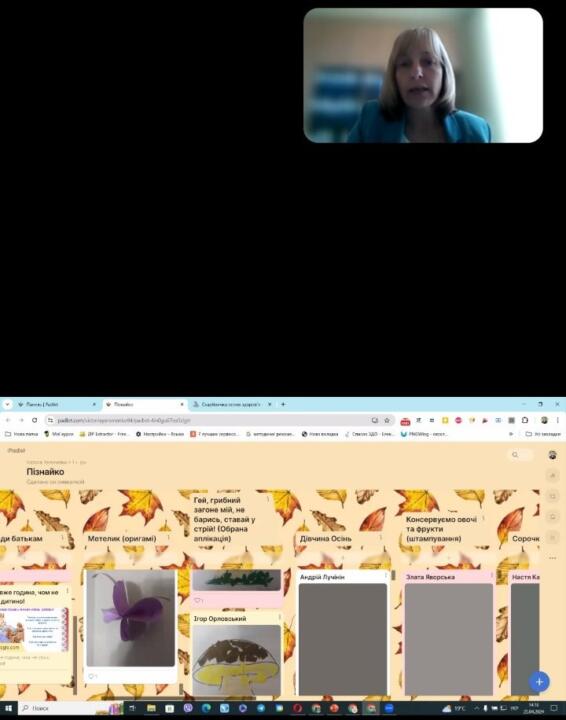The height and width of the screenshot is (720, 566).
Task: Open the Chrome extensions puzzle icon
Action: click(525, 420)
